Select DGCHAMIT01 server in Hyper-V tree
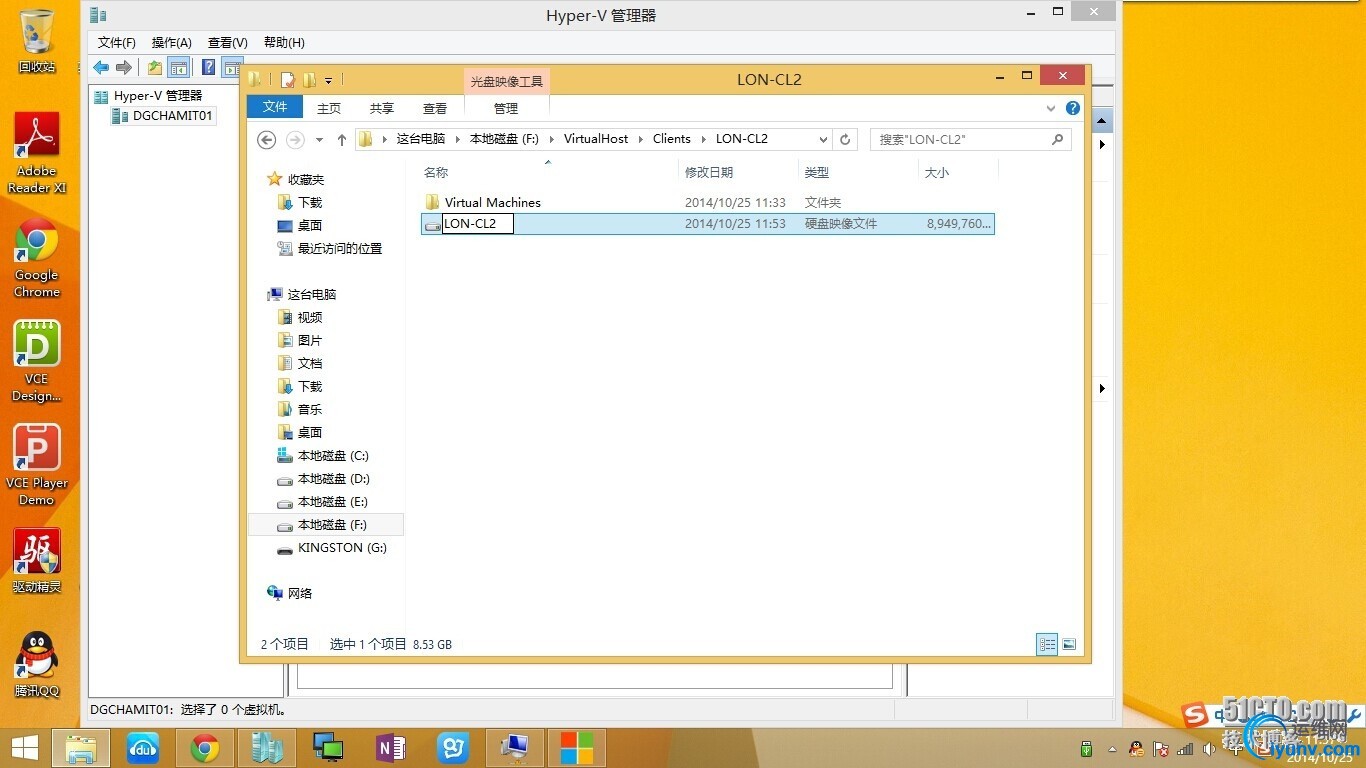The image size is (1366, 768). pyautogui.click(x=172, y=116)
